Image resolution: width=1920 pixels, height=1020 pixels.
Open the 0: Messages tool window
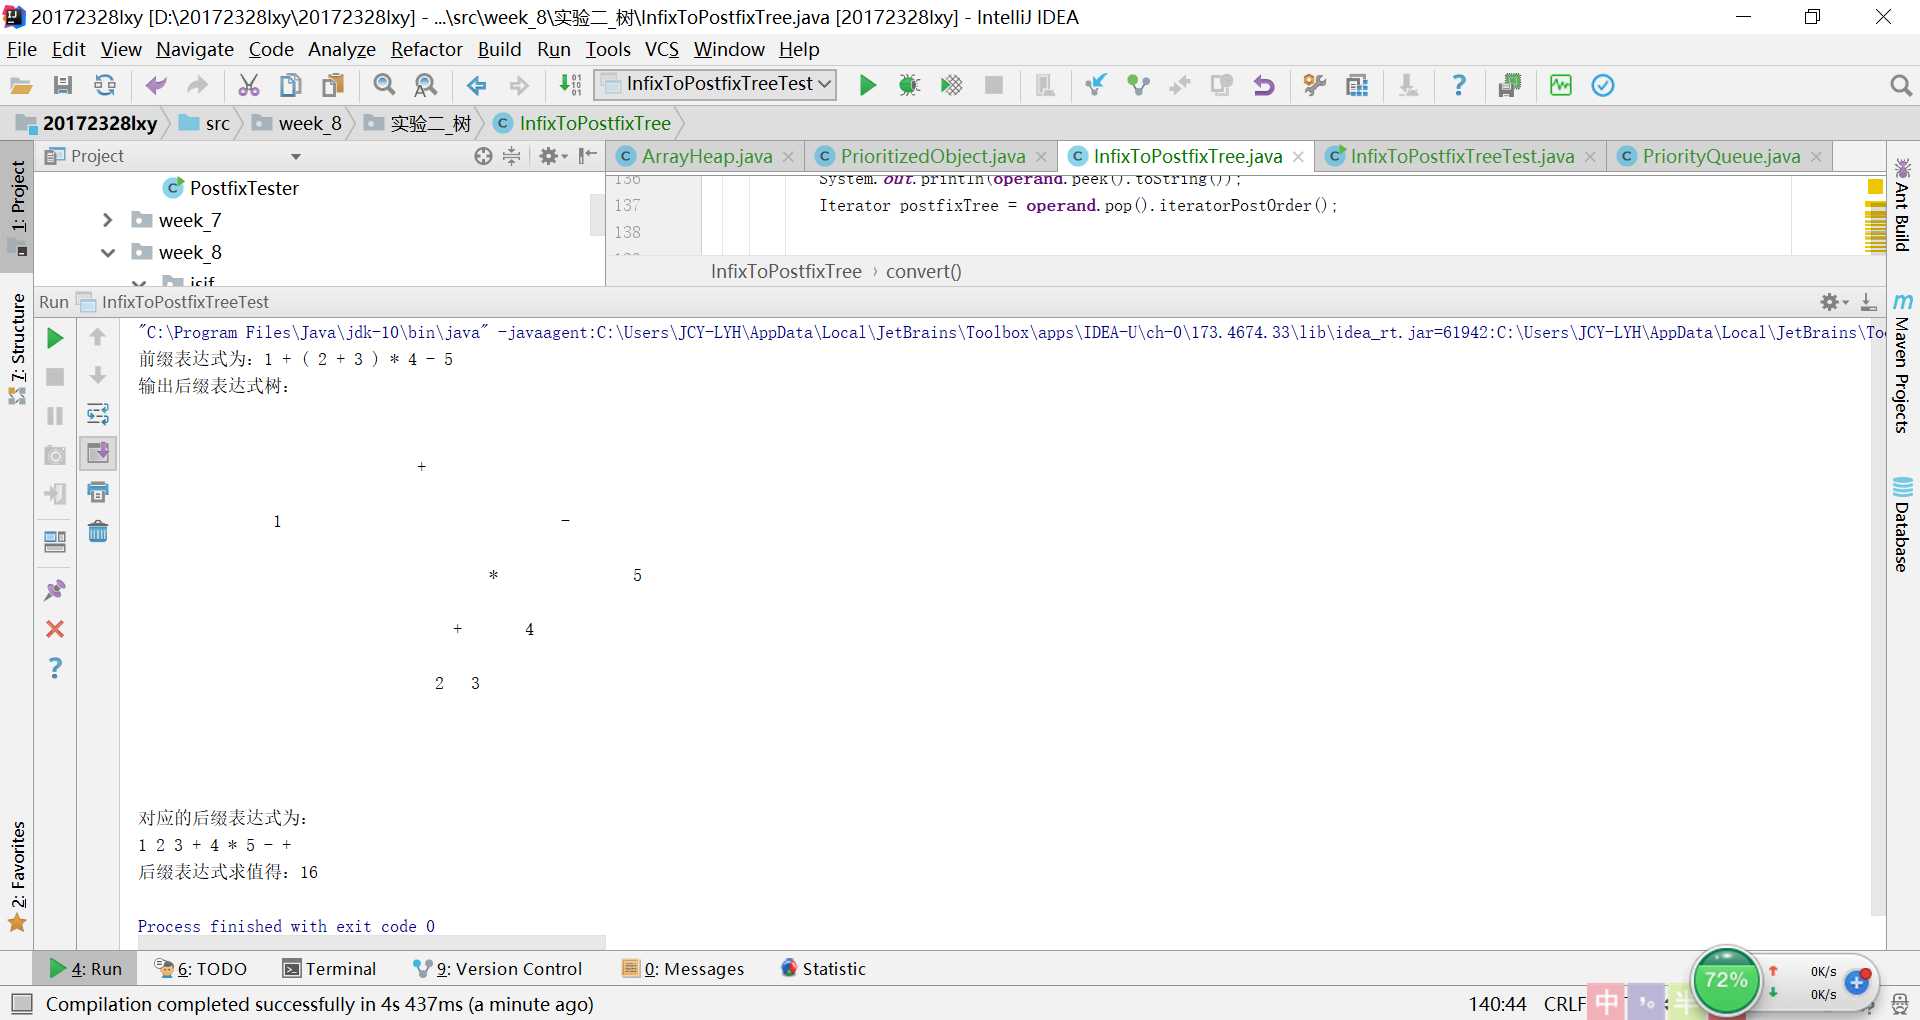click(x=684, y=968)
